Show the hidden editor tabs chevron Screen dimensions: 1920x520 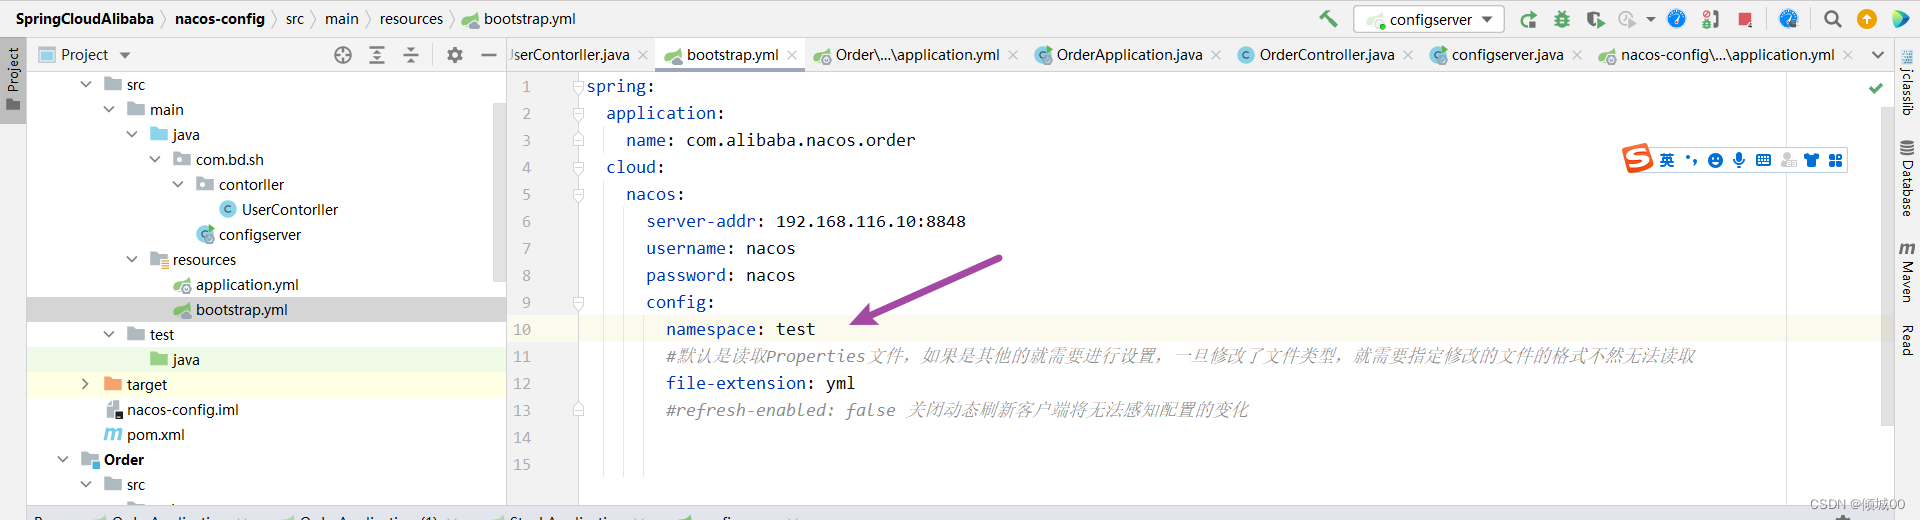[1878, 55]
